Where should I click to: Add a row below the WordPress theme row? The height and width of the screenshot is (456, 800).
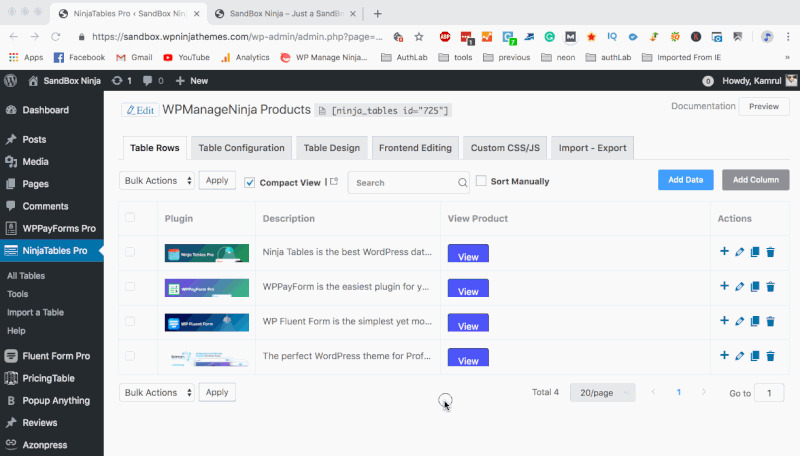click(x=724, y=355)
